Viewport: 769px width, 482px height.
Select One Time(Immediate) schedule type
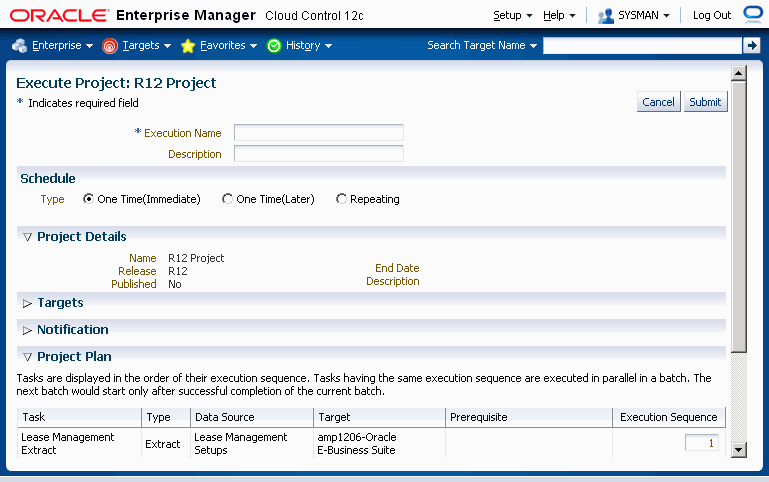[x=88, y=199]
